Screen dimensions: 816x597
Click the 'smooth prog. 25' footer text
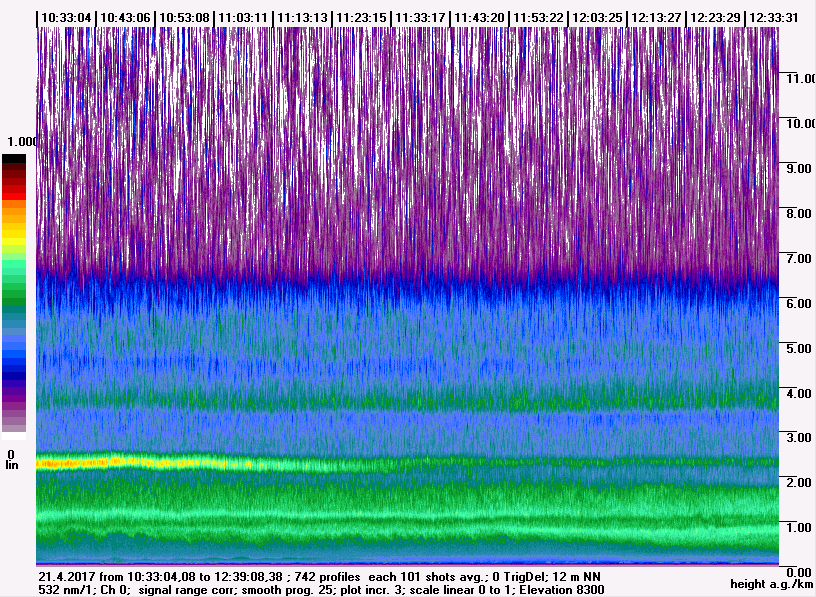click(288, 590)
